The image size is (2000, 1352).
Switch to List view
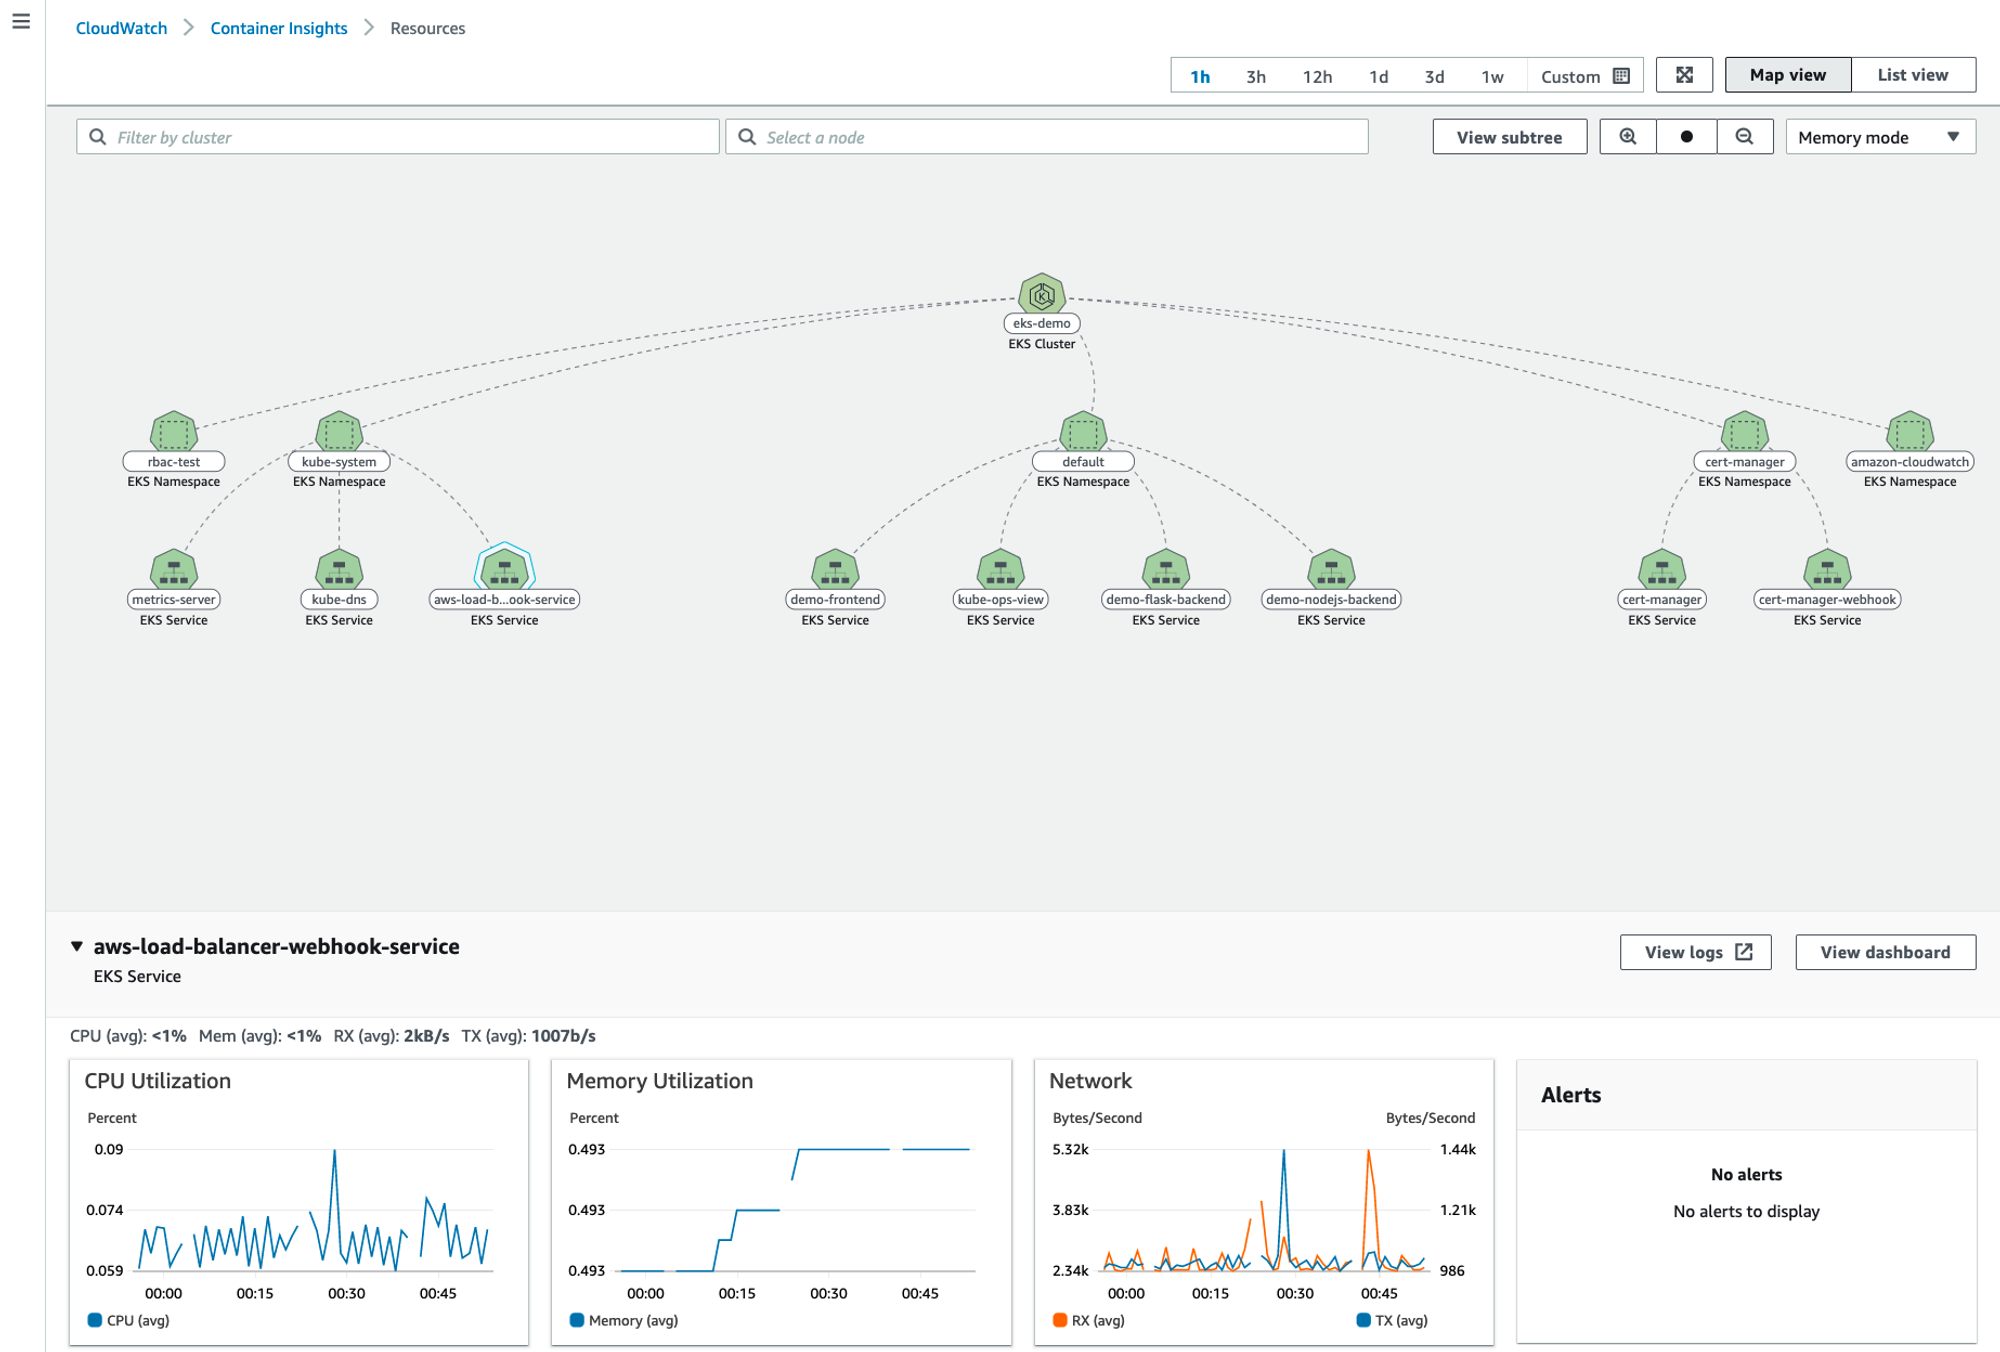pos(1912,75)
